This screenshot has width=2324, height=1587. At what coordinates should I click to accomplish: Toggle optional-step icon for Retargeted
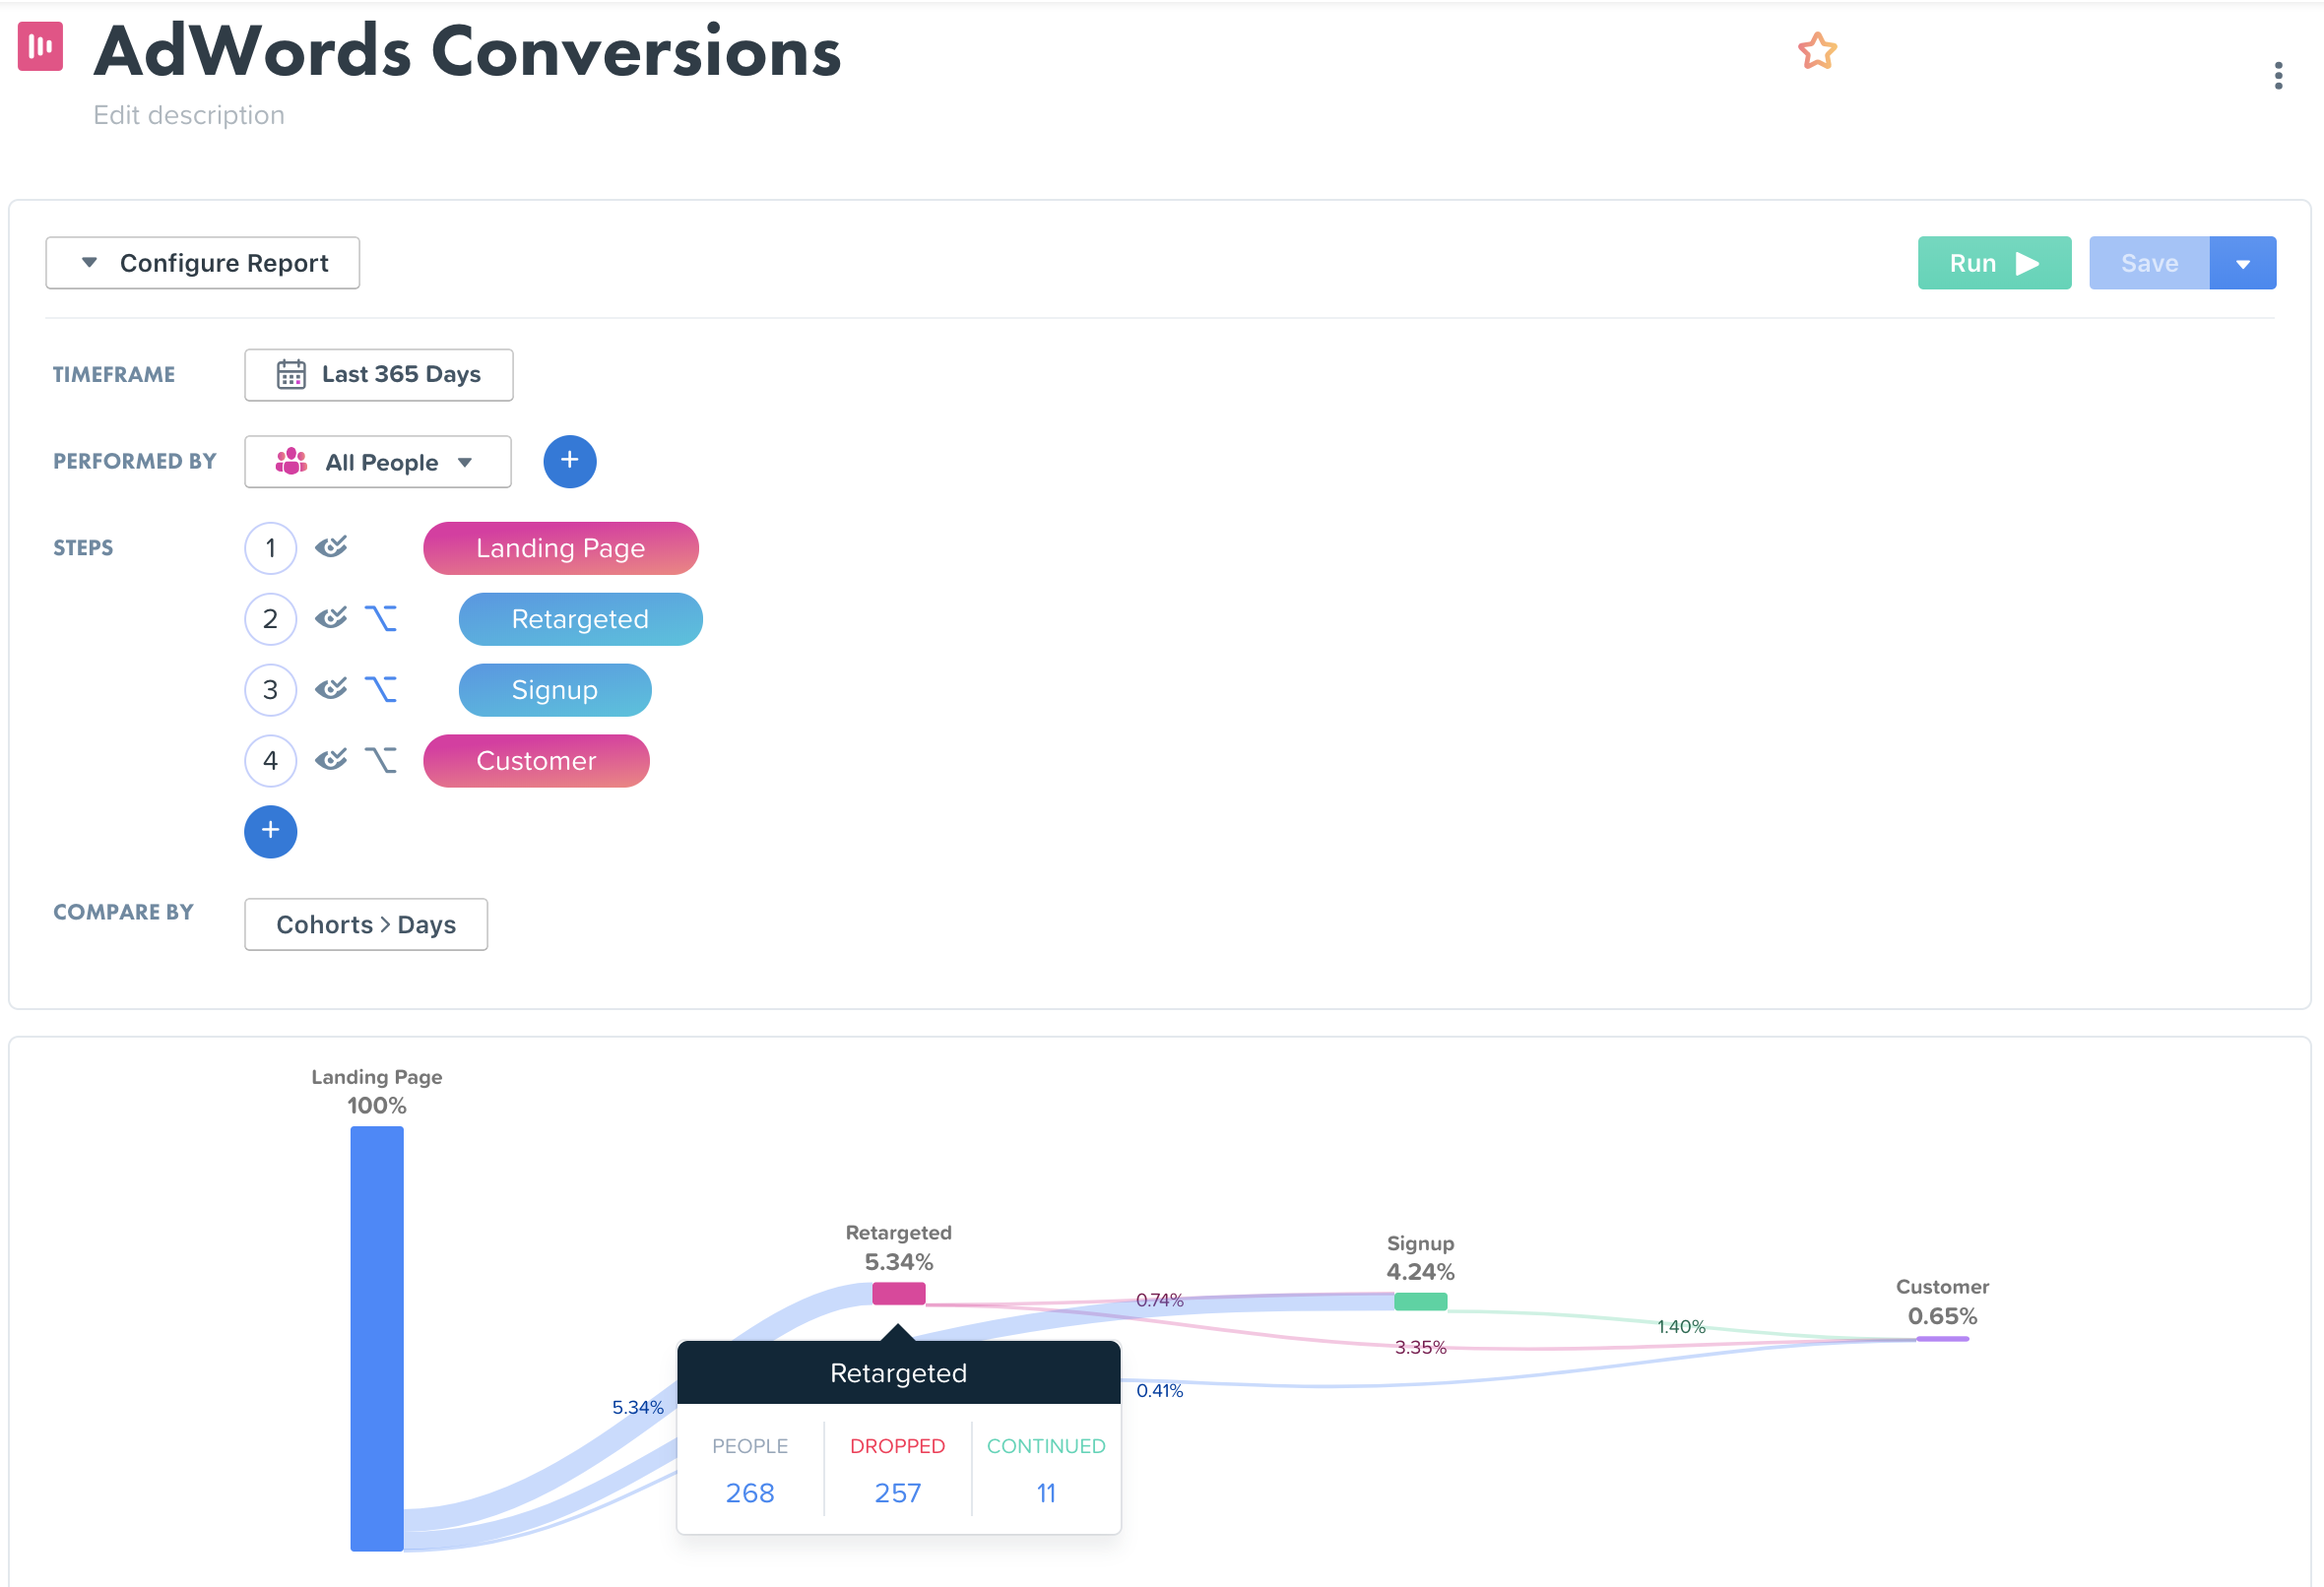pos(380,618)
